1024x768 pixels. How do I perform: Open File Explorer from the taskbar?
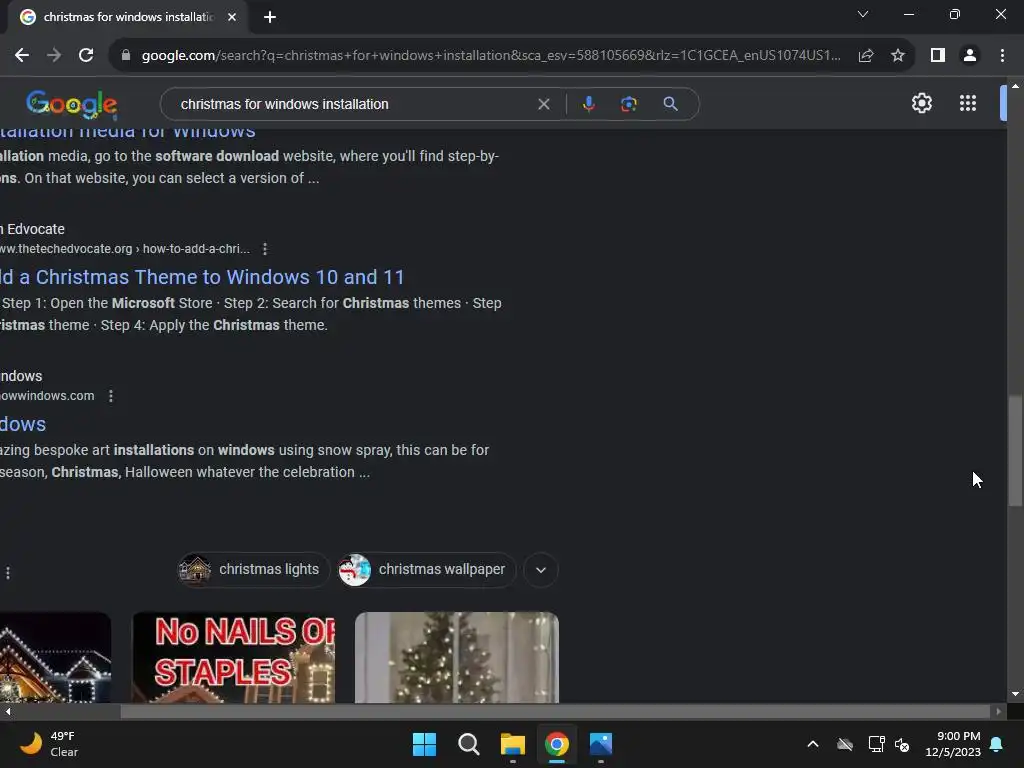[x=513, y=744]
